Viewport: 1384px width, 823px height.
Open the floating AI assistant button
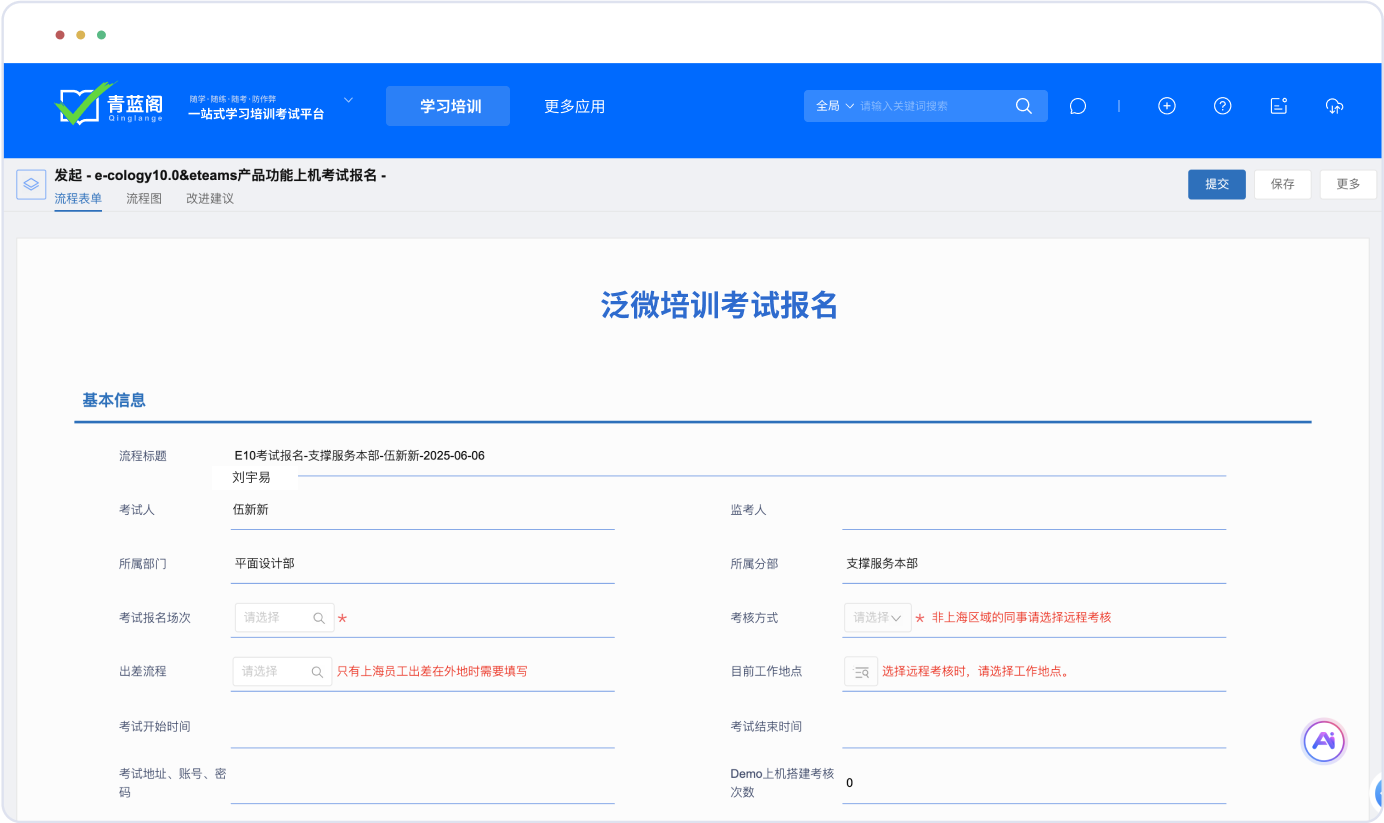pos(1324,741)
